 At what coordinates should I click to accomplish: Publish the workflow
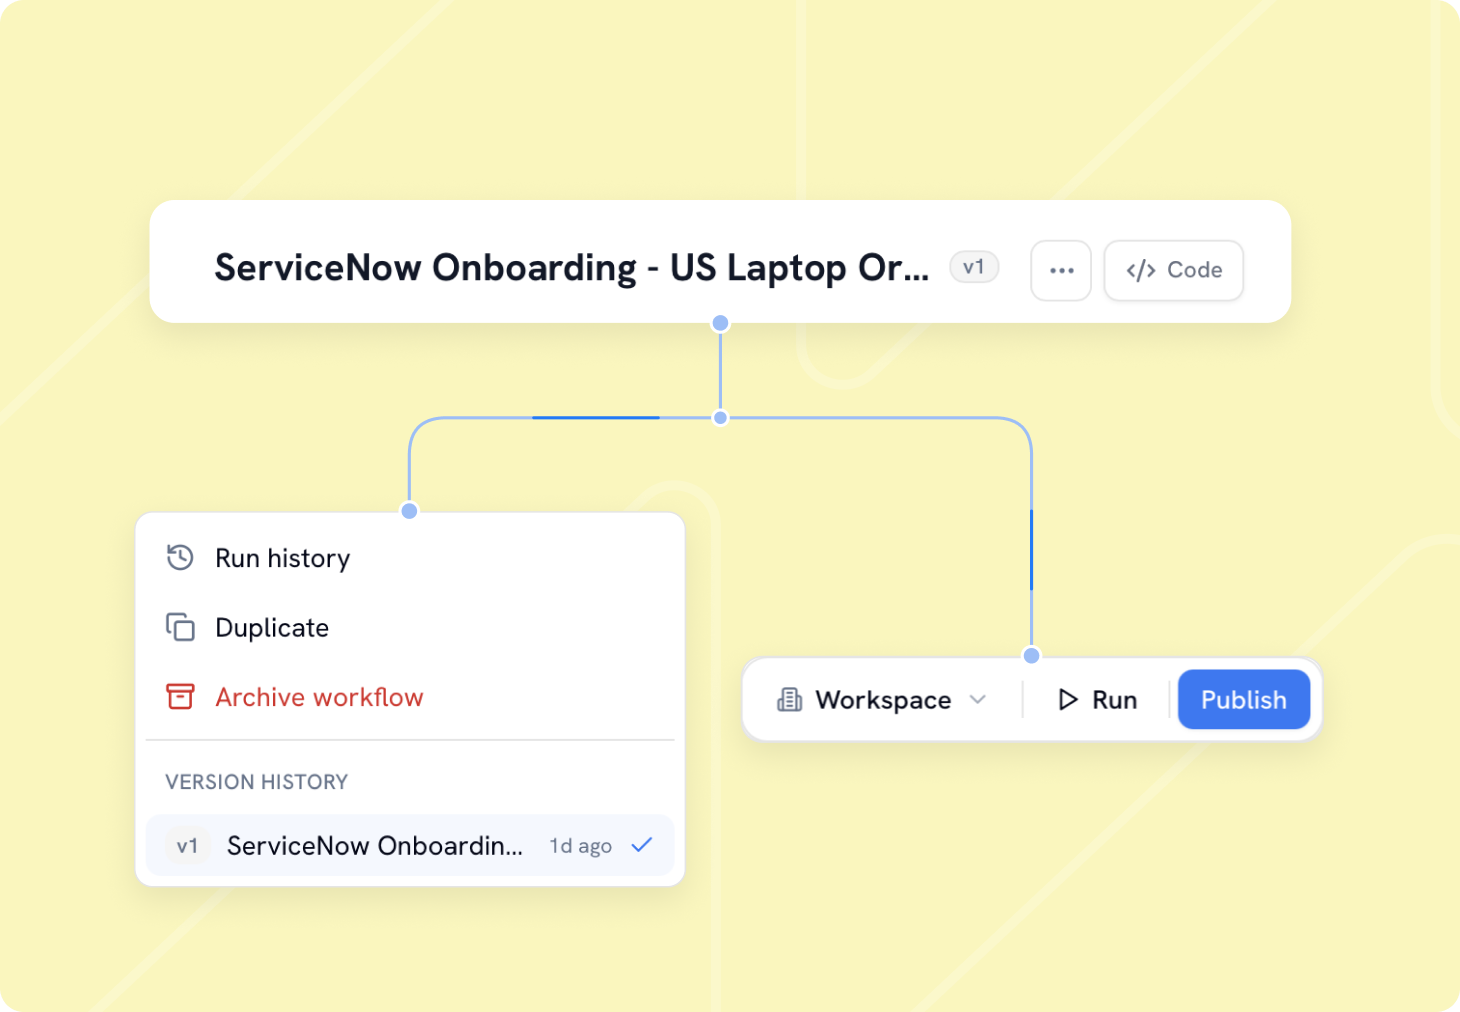1244,700
